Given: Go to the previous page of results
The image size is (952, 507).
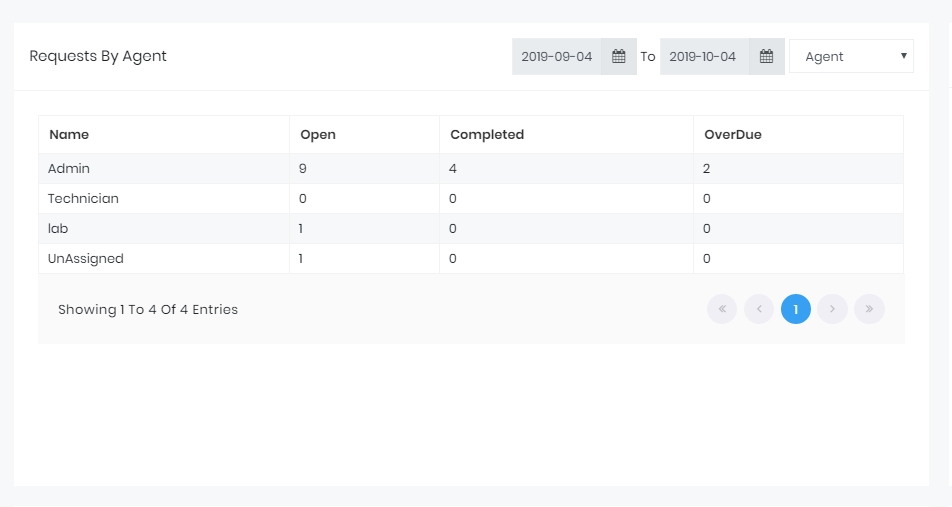Looking at the screenshot, I should (759, 310).
